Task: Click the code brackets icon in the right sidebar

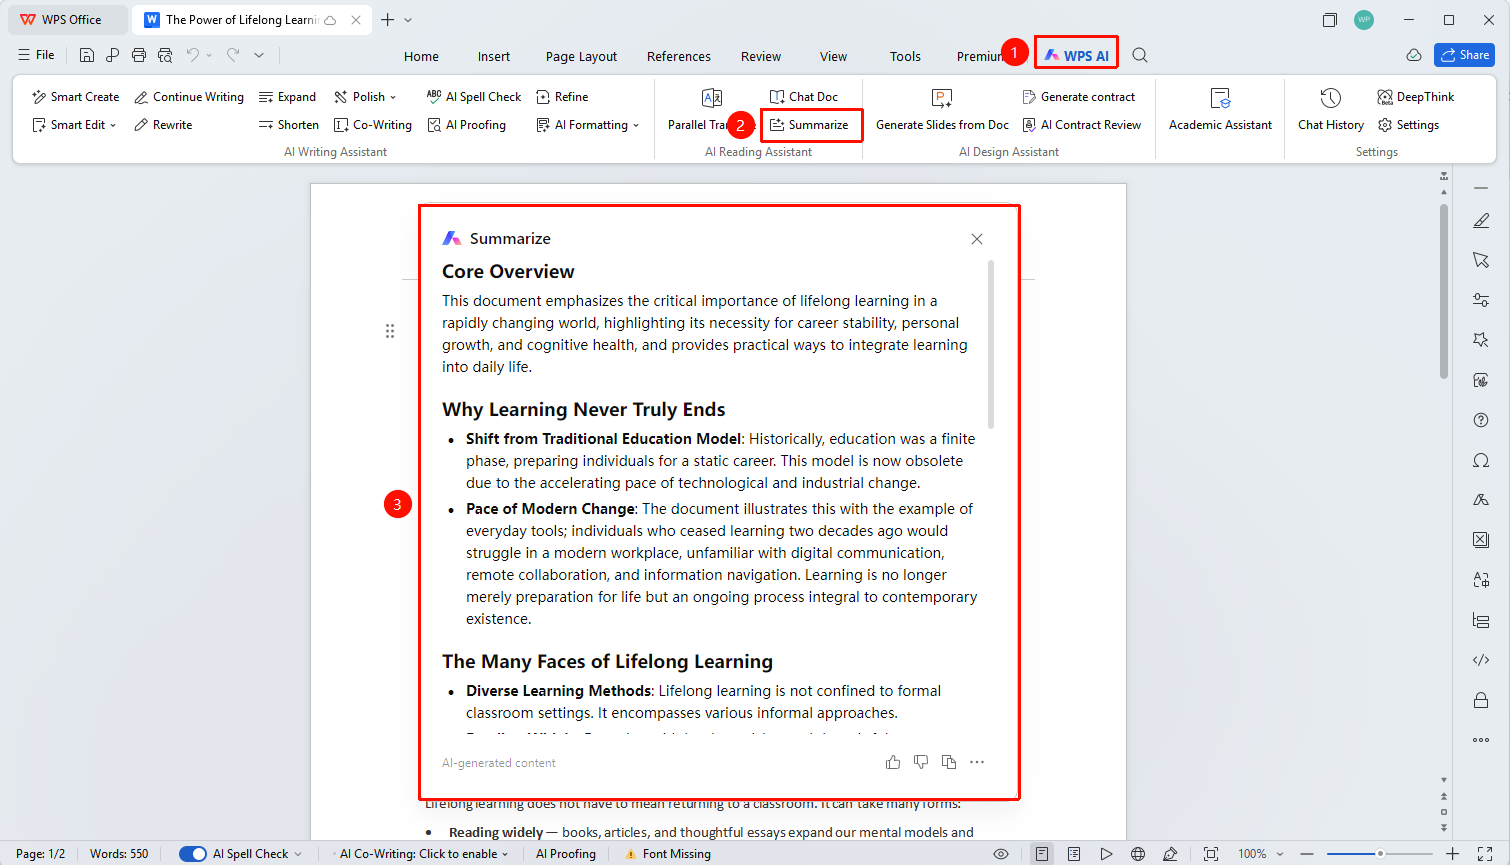Action: point(1481,660)
